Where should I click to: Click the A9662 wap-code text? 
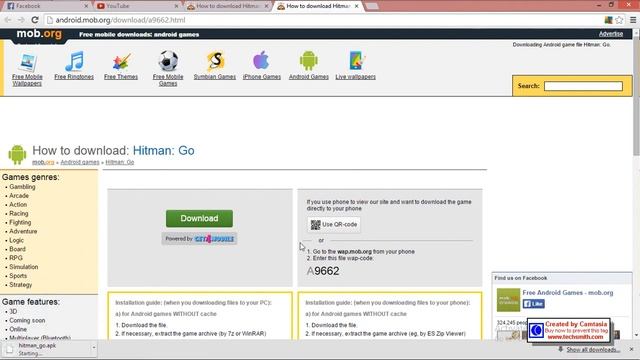pyautogui.click(x=323, y=271)
